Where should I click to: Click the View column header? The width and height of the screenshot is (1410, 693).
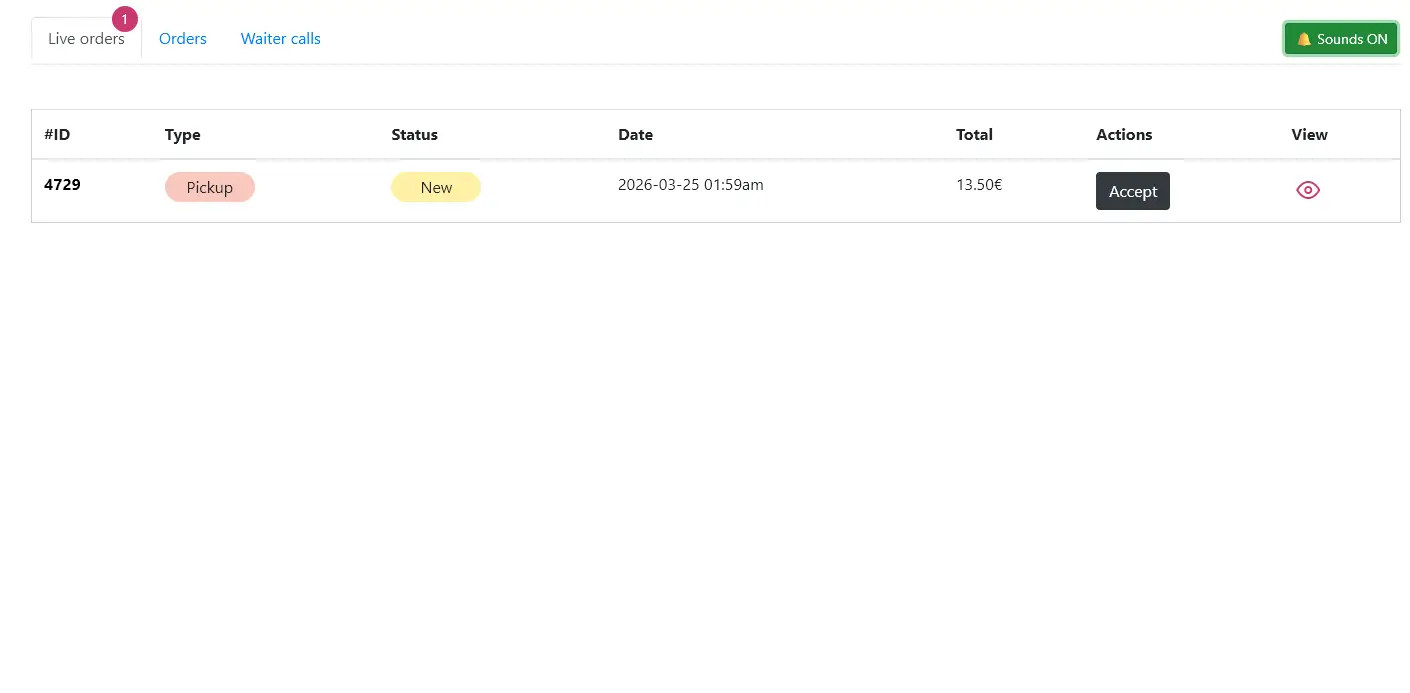click(1309, 134)
